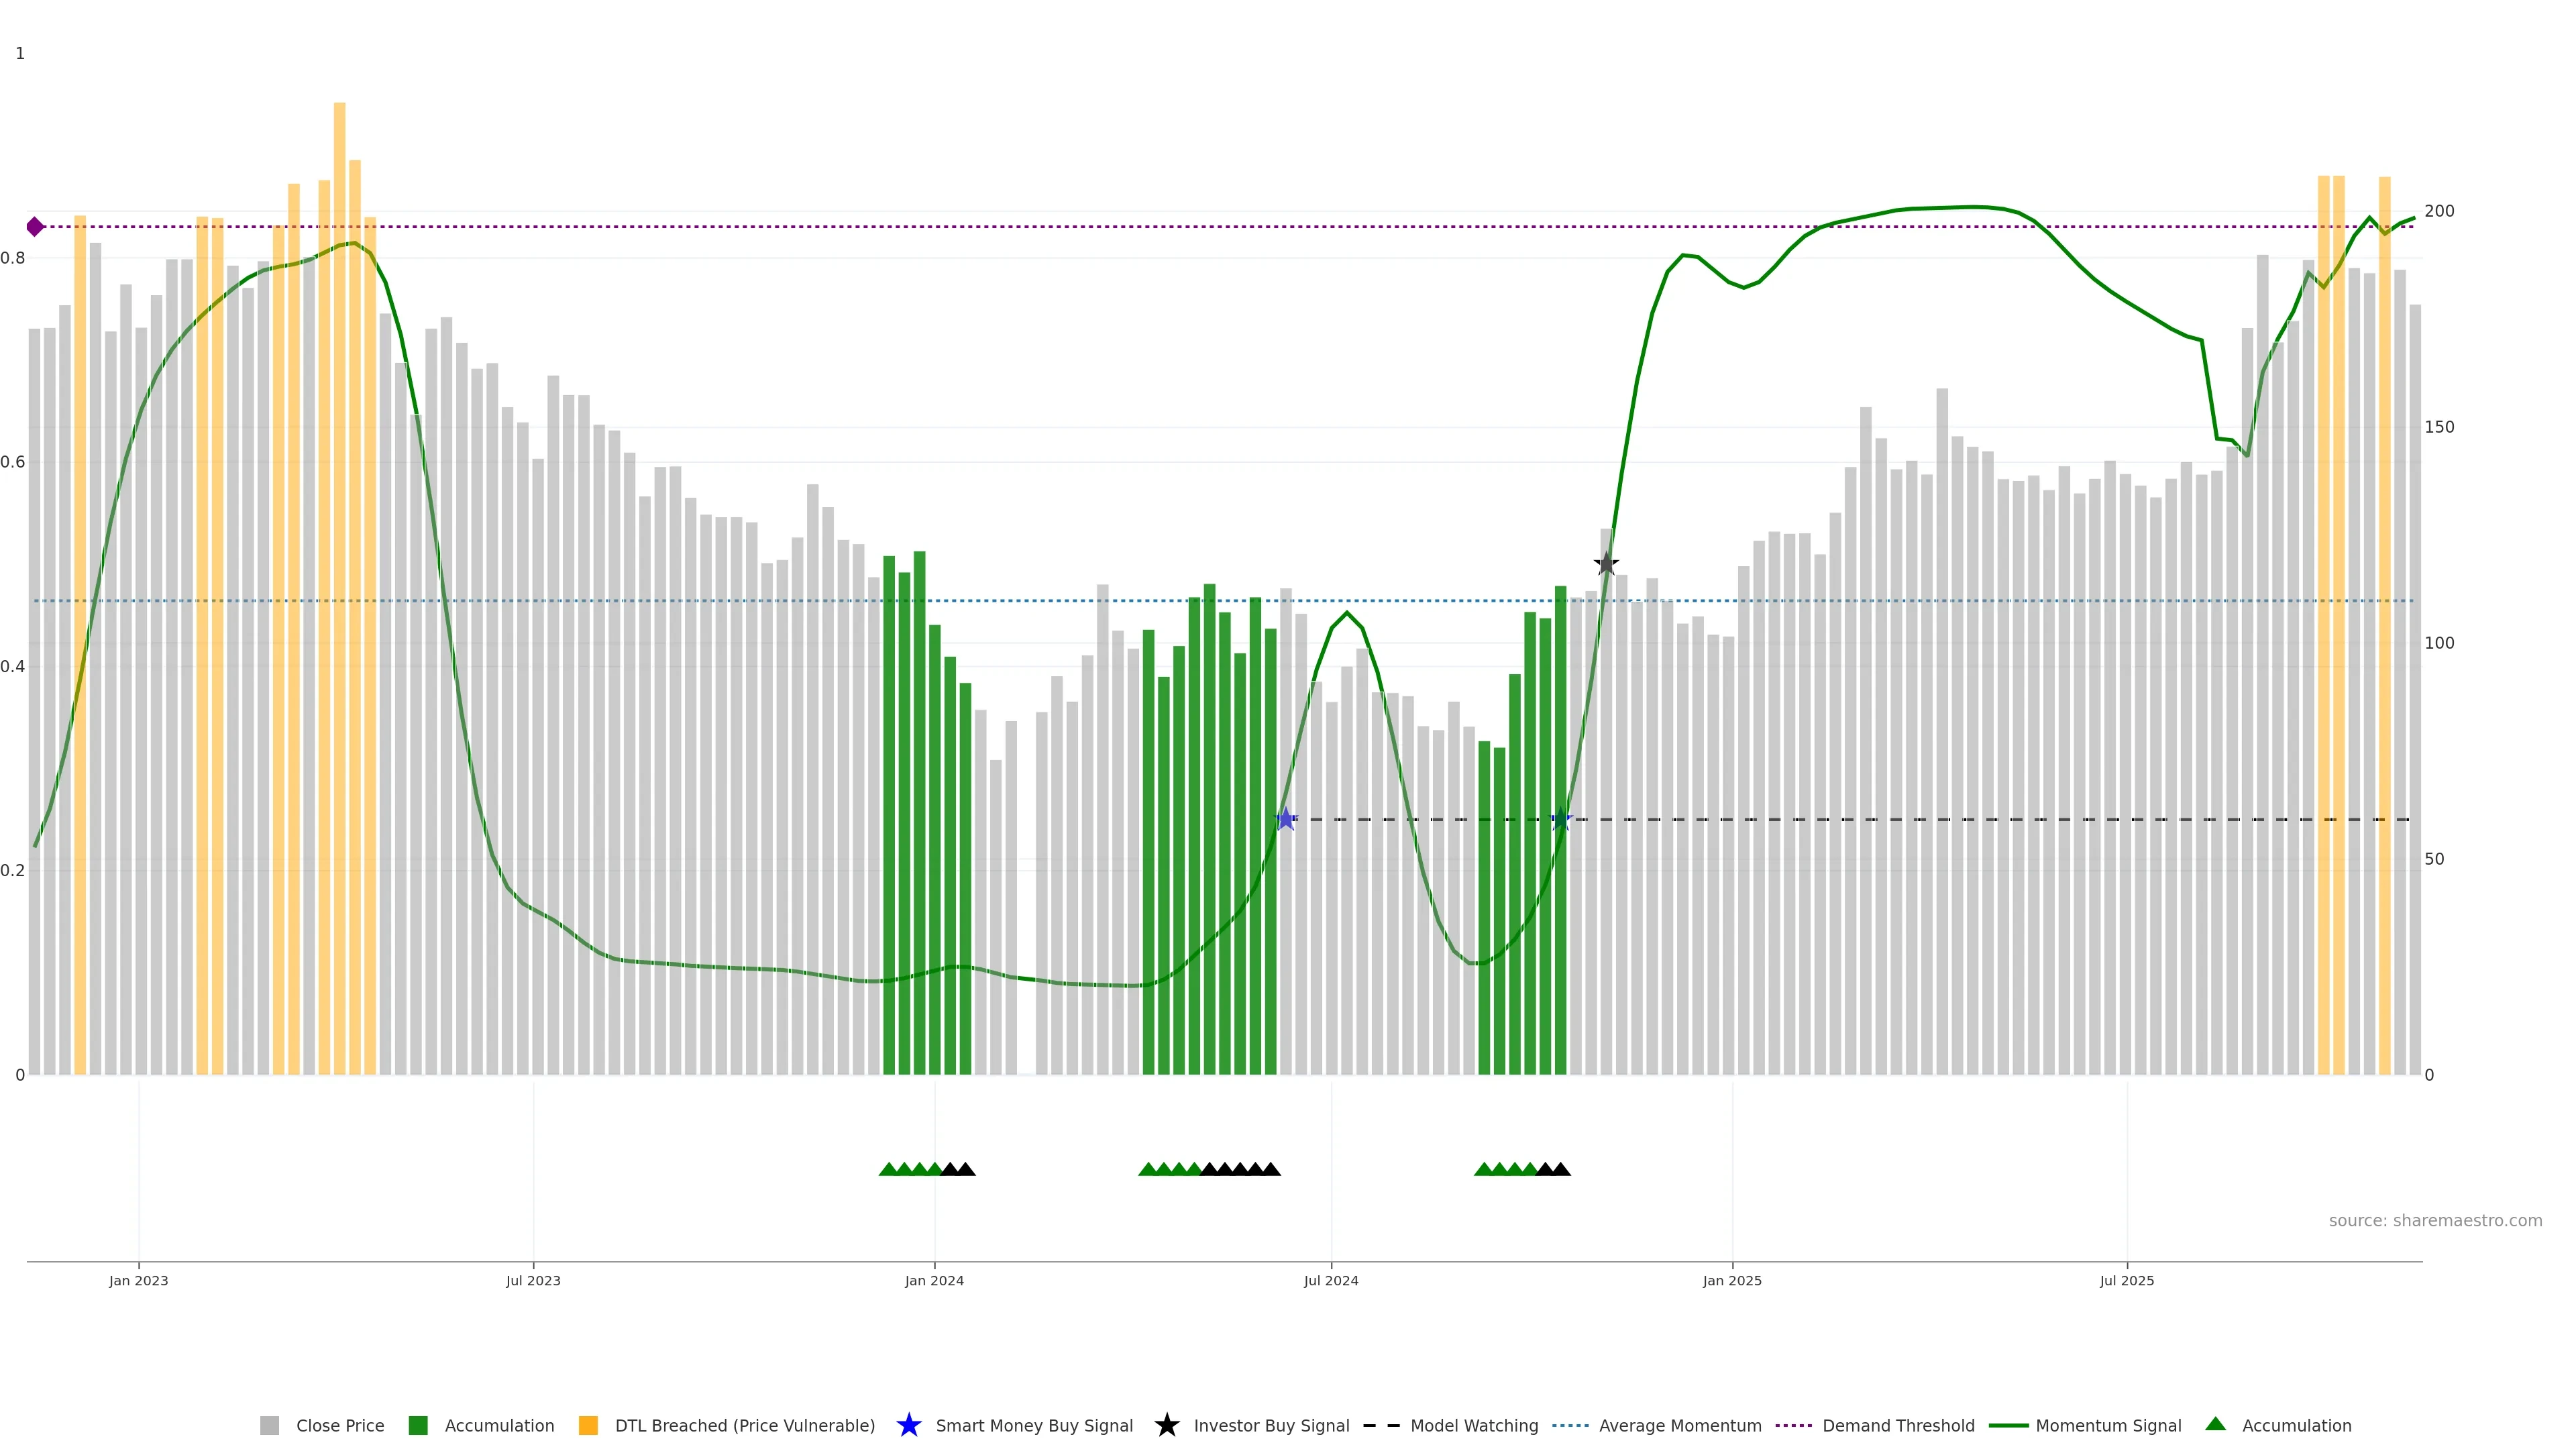
Task: Click the second Smart Money star near late 2024
Action: coord(1560,819)
